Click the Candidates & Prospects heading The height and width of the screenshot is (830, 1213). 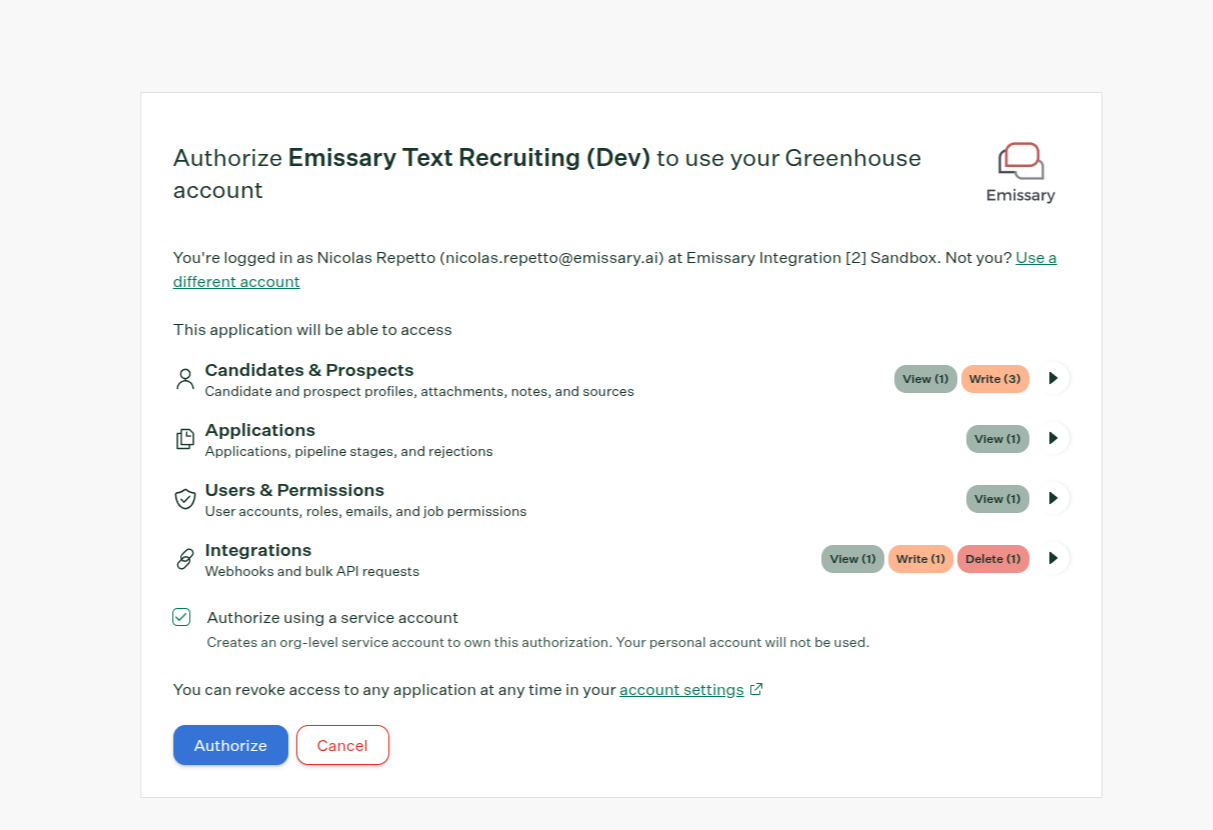tap(309, 370)
